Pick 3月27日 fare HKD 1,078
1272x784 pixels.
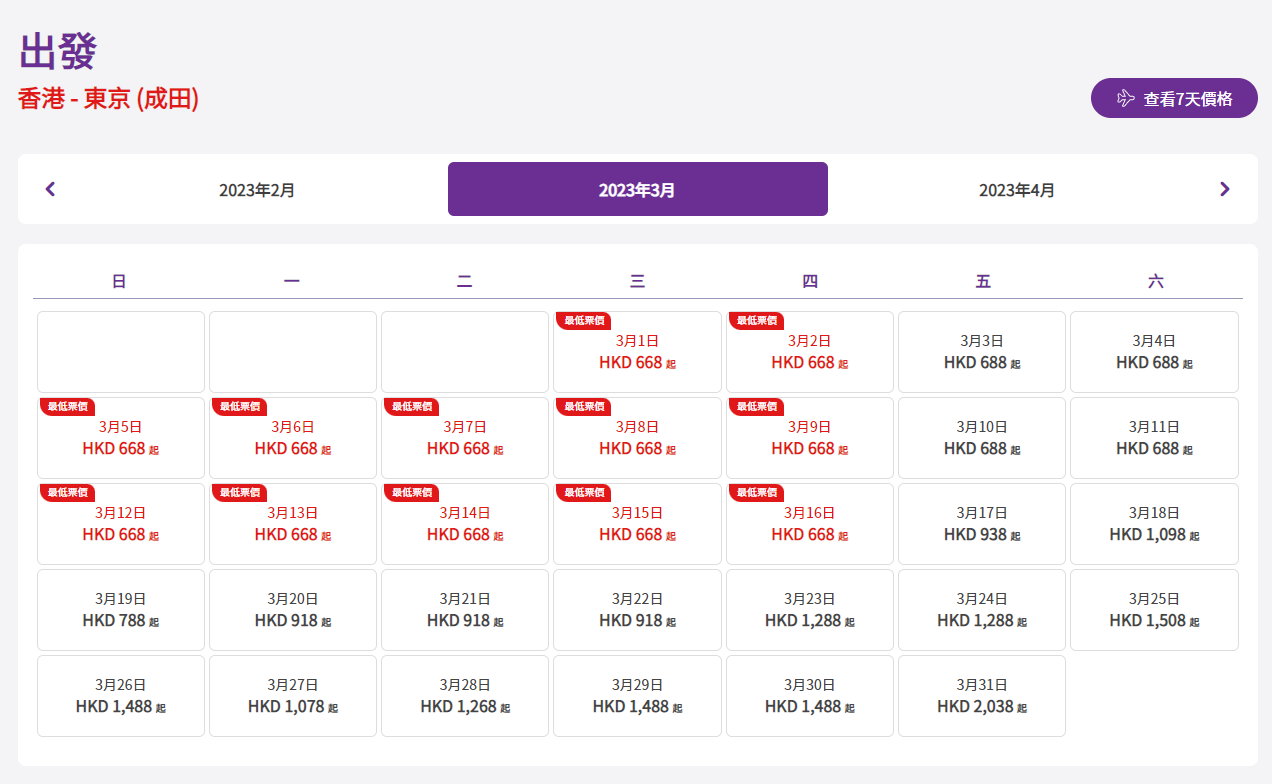[293, 696]
